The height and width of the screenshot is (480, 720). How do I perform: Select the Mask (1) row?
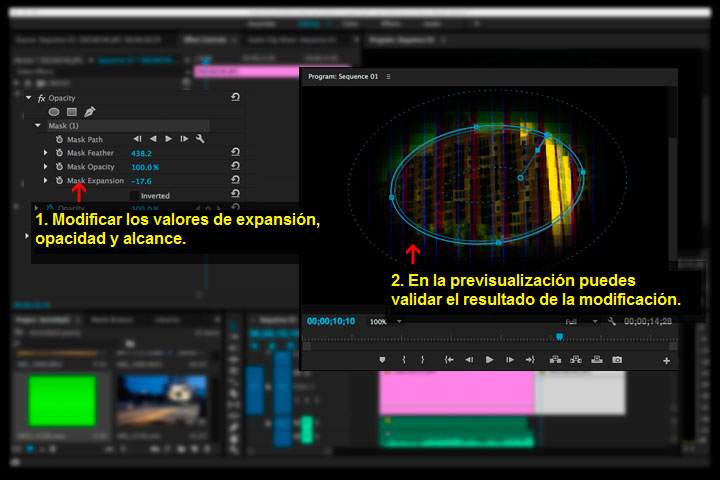pyautogui.click(x=129, y=125)
